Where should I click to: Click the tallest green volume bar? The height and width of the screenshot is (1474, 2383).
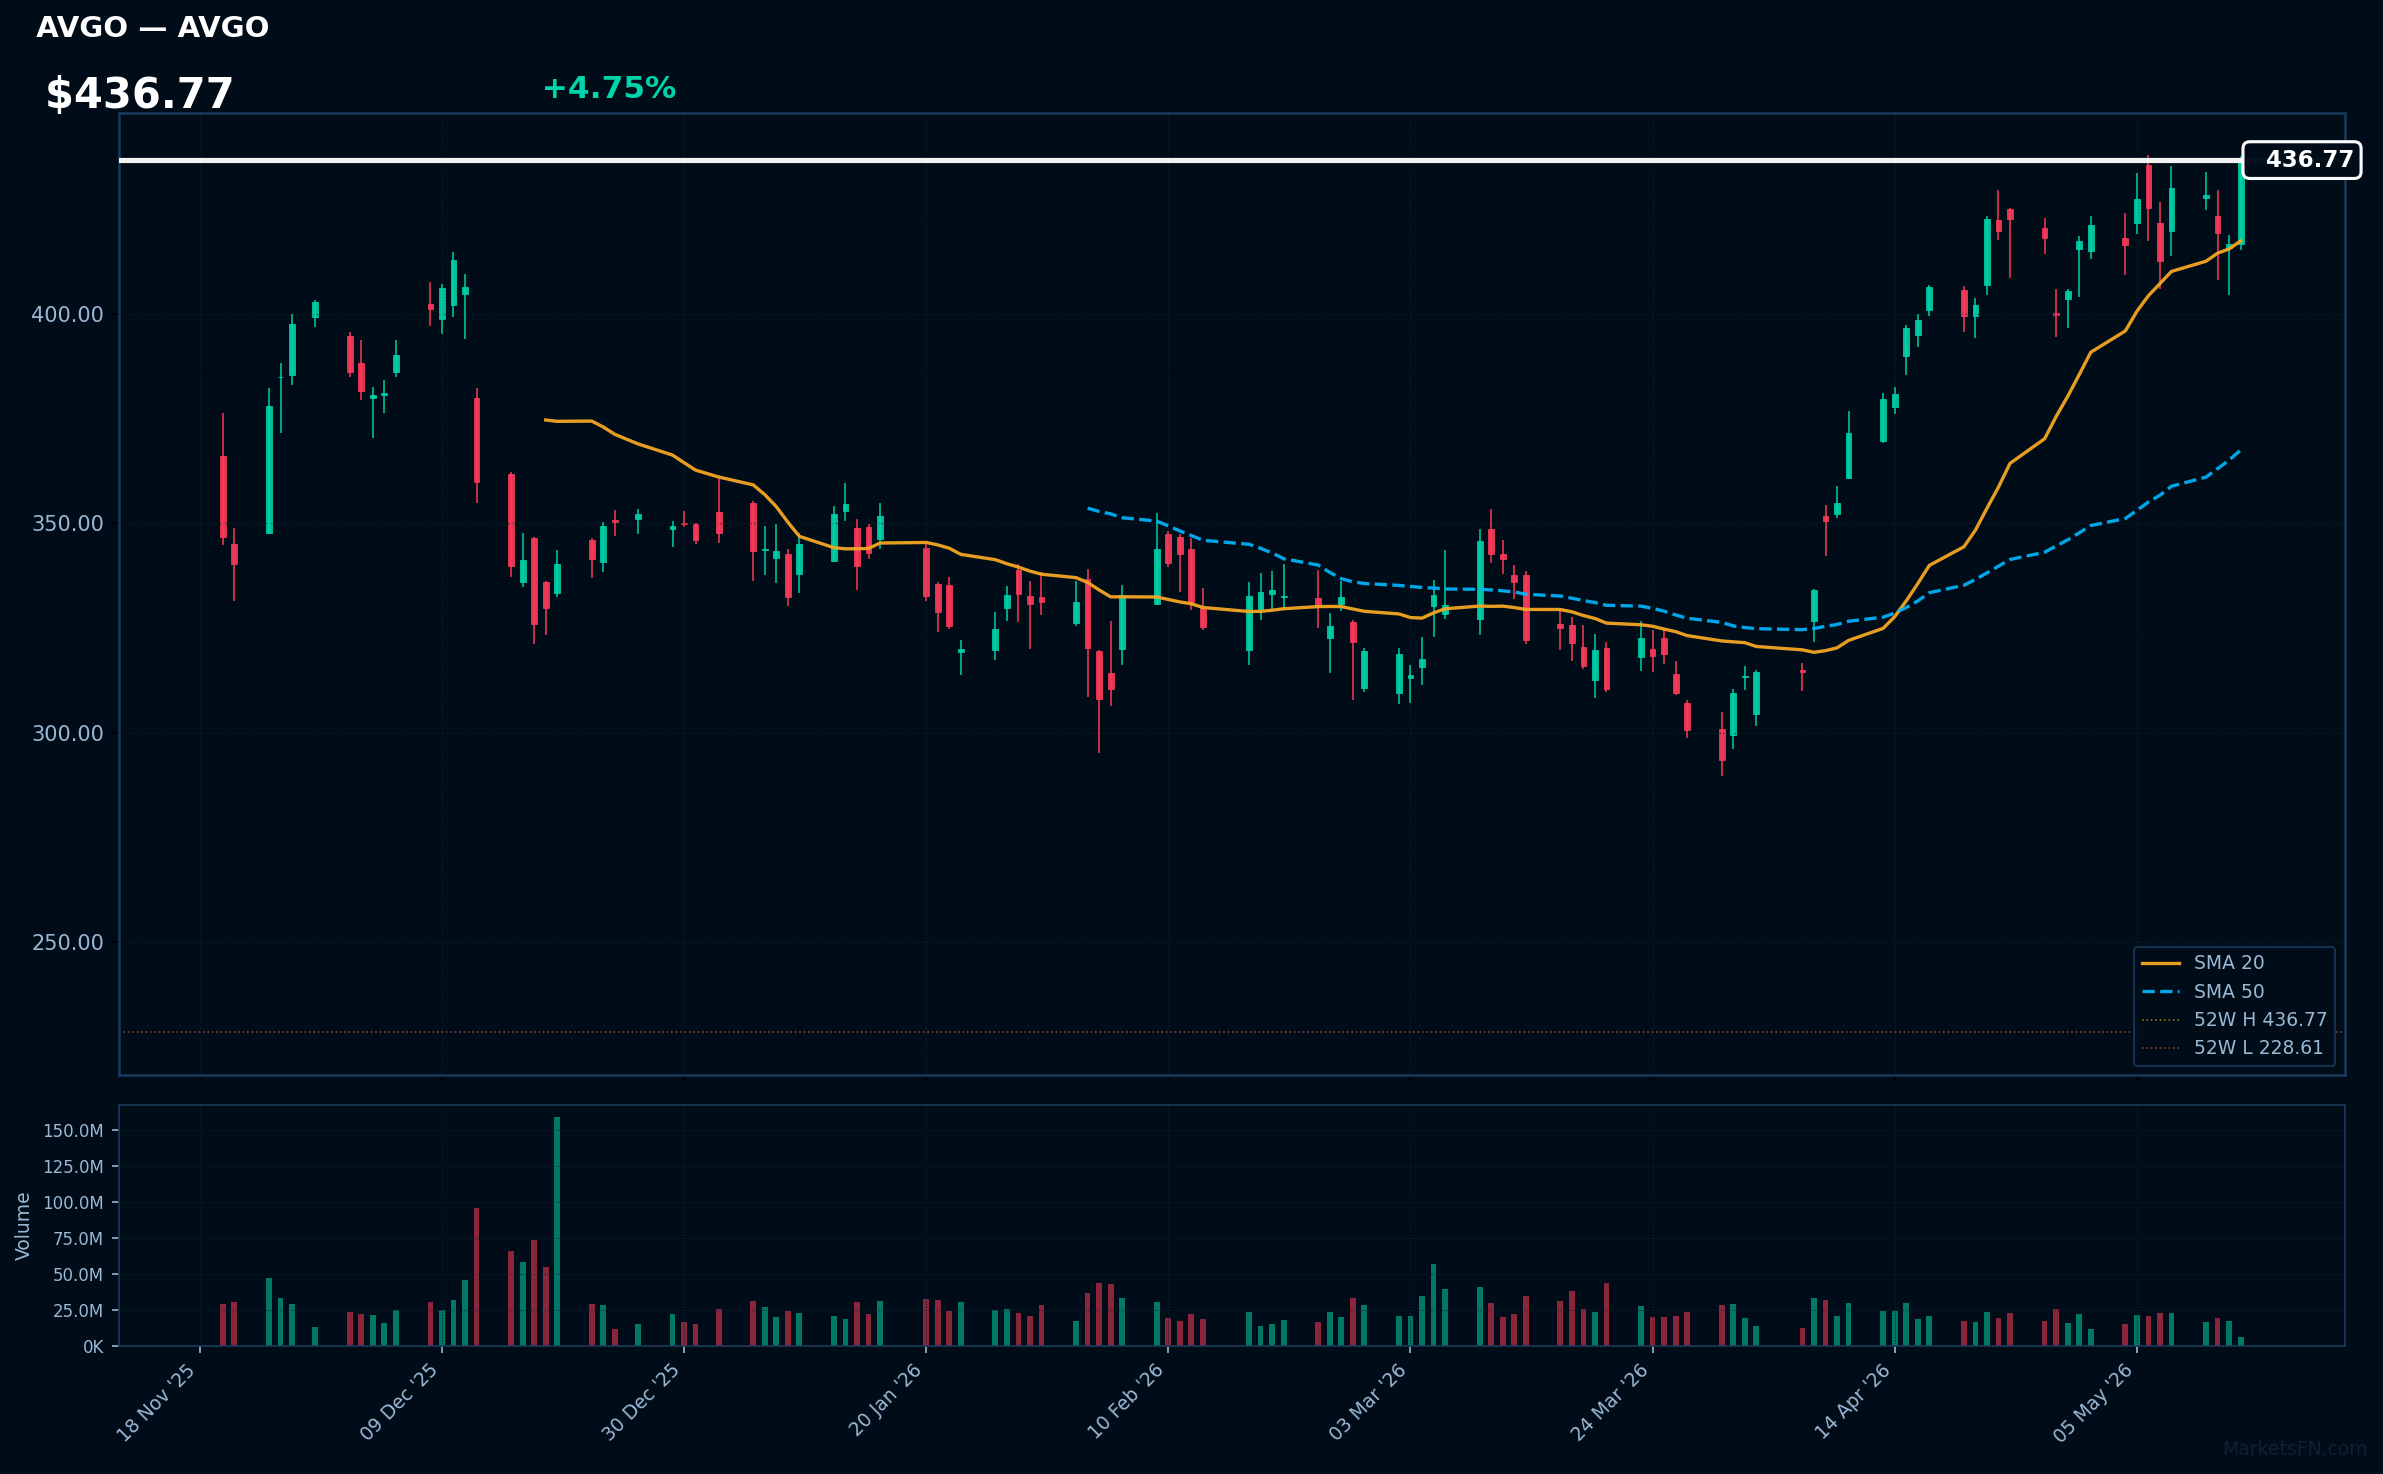pyautogui.click(x=557, y=1231)
